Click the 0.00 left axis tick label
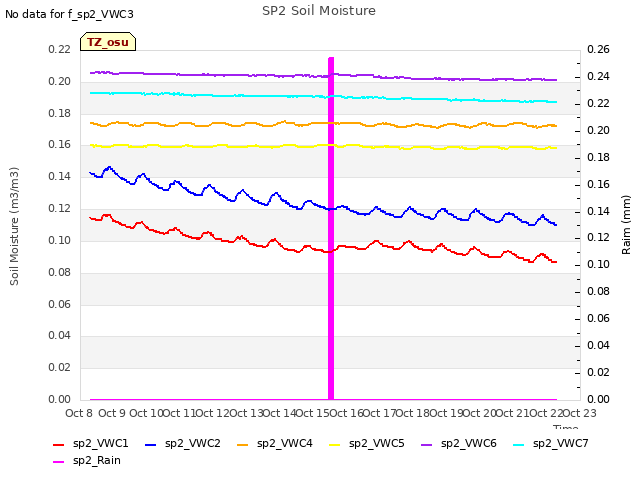 (60, 399)
